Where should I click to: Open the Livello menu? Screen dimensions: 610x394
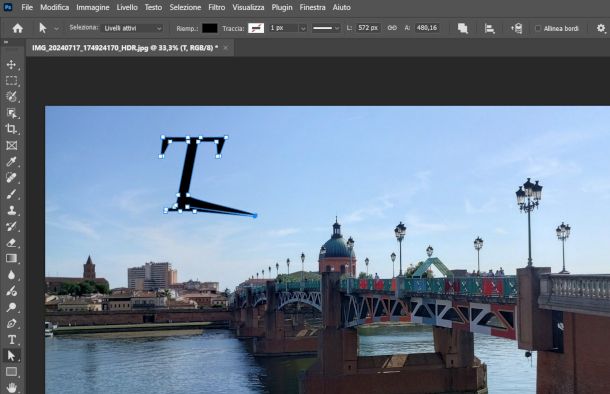[x=127, y=7]
